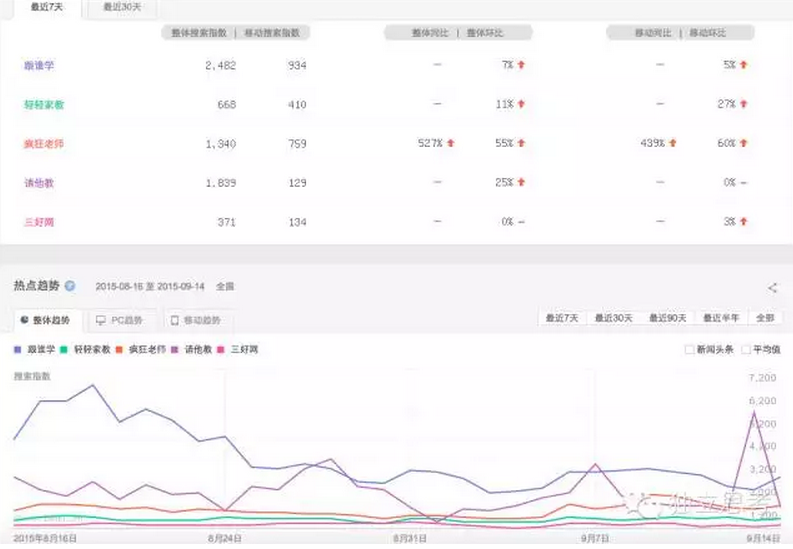Enable the 平均值 checkbox
Screen dimensions: 793x549
(x=745, y=350)
